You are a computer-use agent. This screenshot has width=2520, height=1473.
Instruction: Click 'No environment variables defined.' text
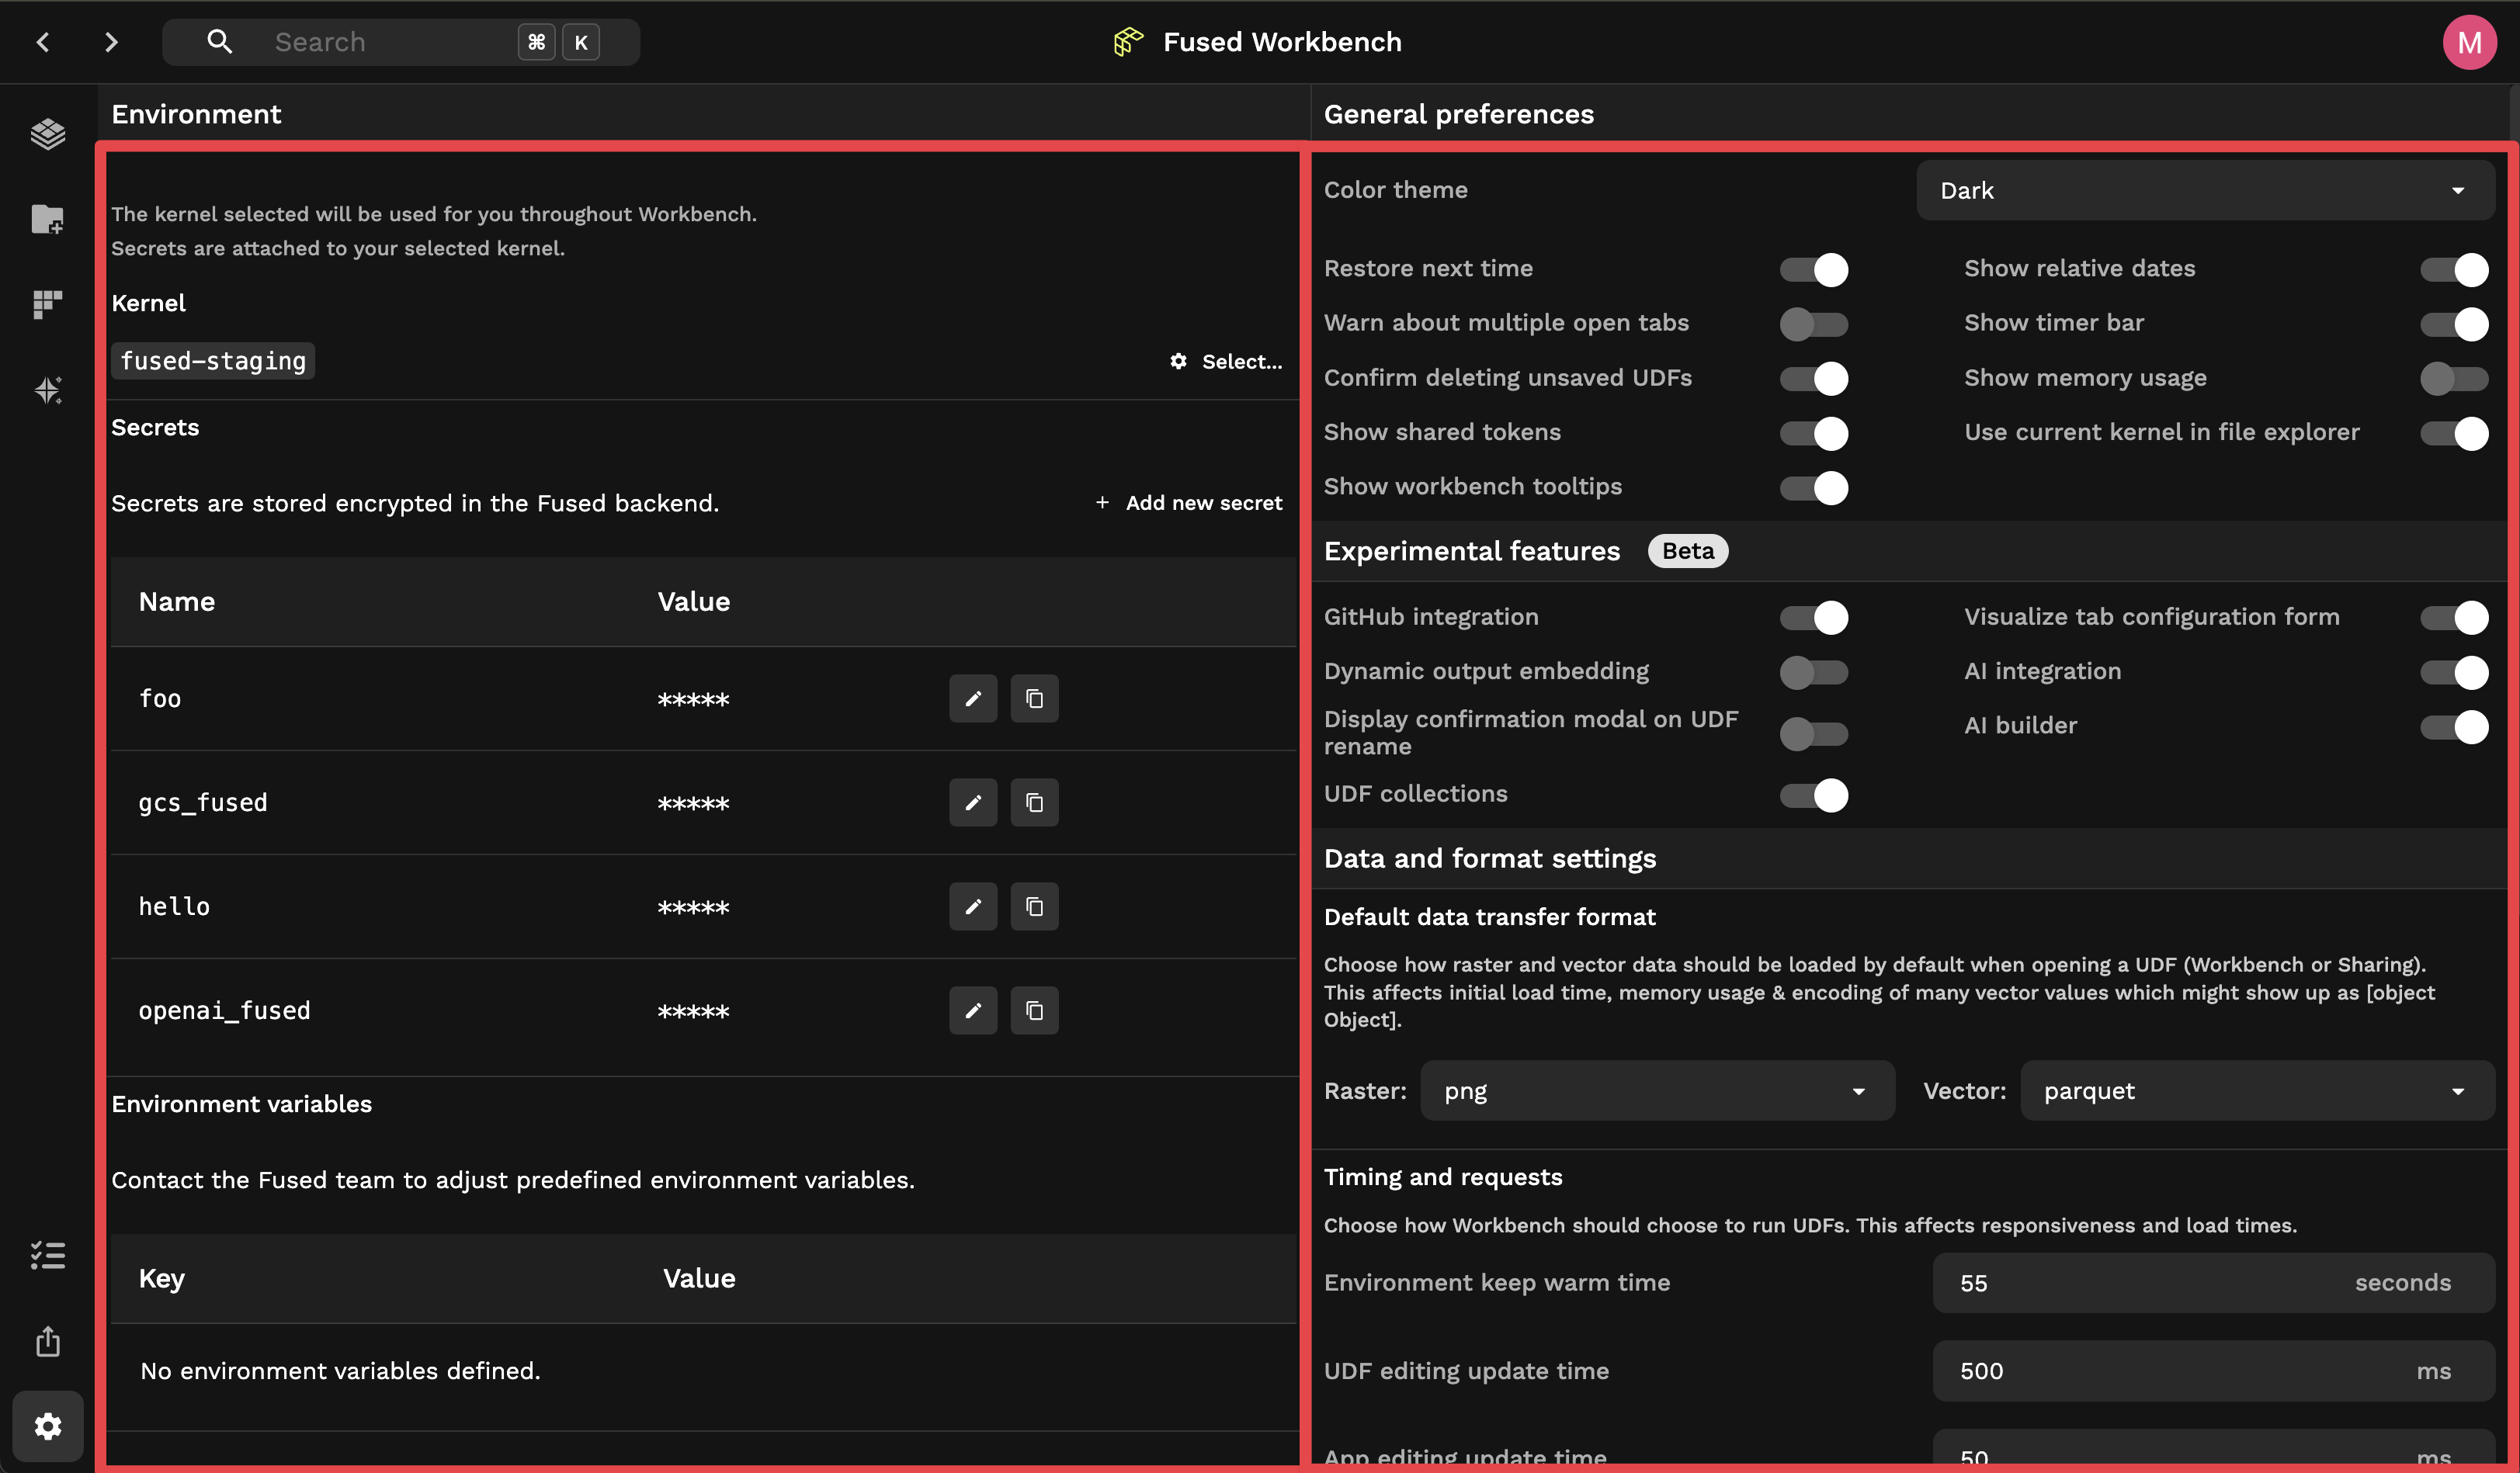pyautogui.click(x=340, y=1371)
